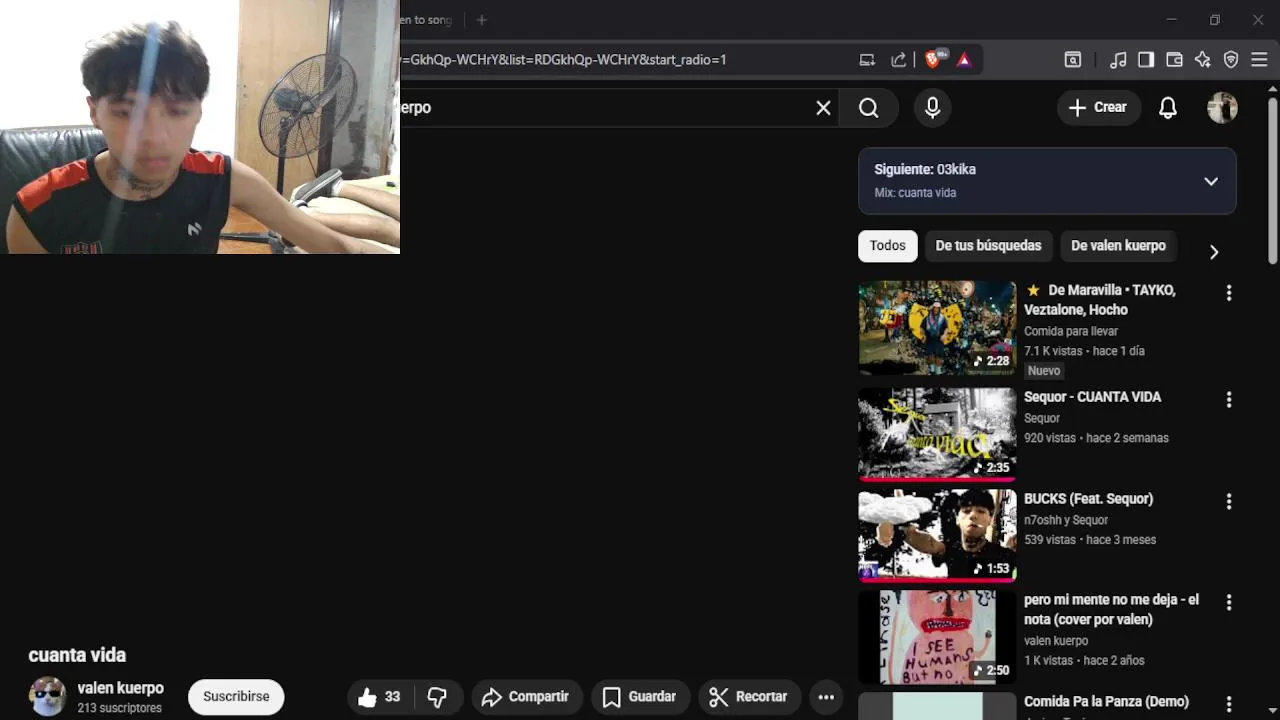The width and height of the screenshot is (1280, 720).
Task: Open Brave Rewards triangle icon
Action: click(x=964, y=60)
